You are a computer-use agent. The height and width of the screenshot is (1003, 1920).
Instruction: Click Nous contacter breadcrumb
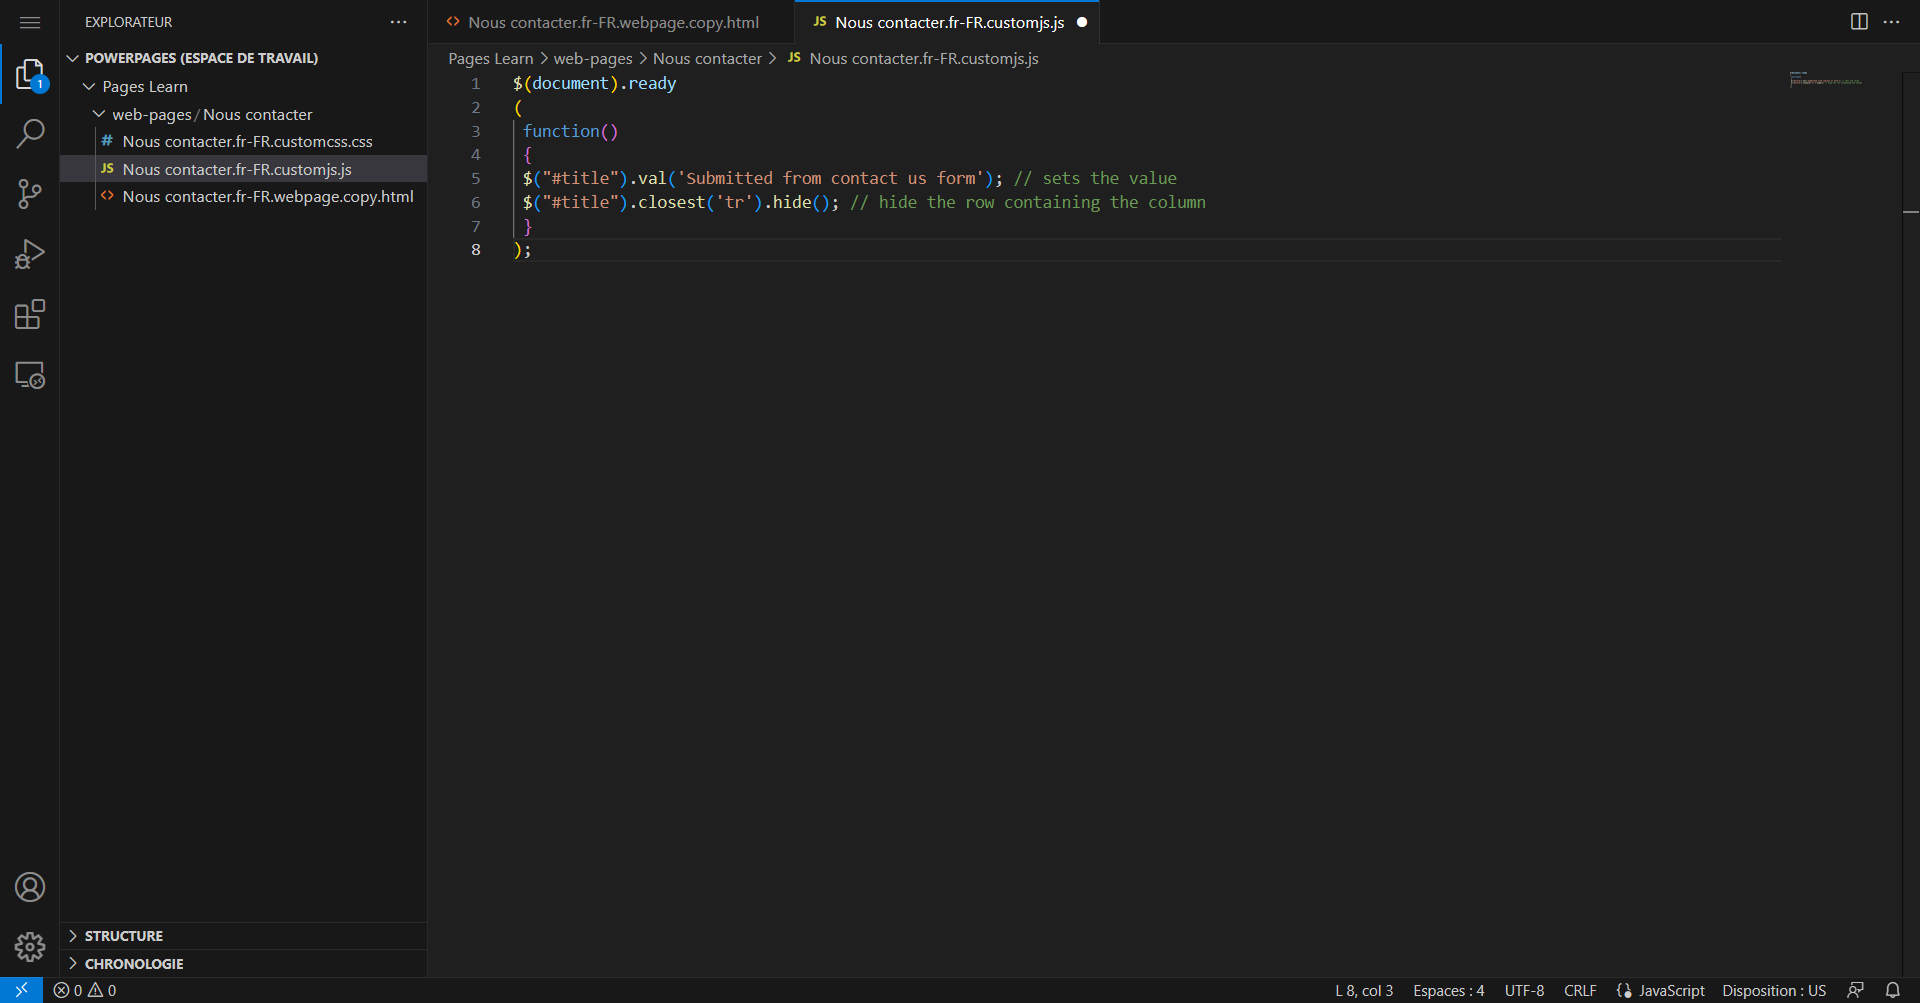click(707, 59)
